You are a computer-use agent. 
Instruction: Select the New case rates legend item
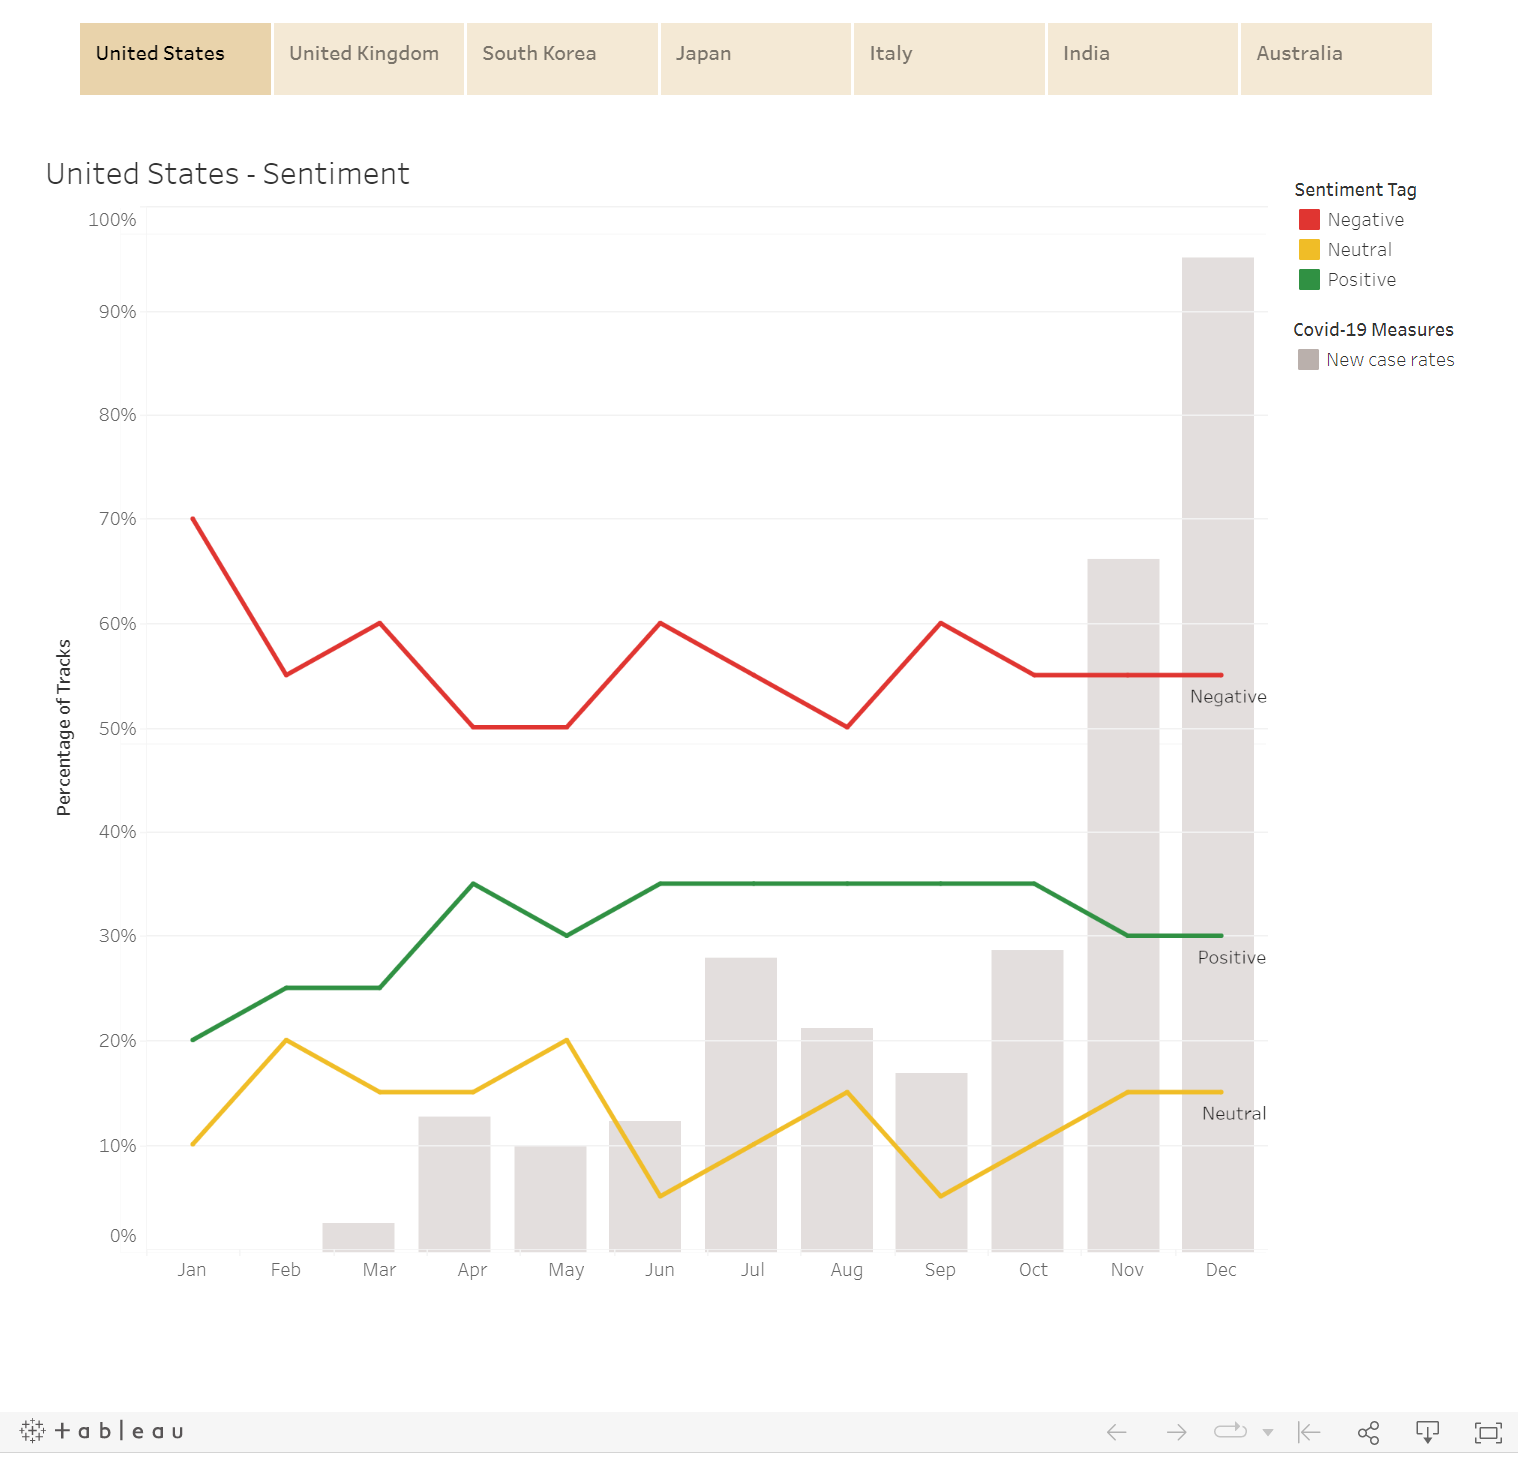[1390, 359]
